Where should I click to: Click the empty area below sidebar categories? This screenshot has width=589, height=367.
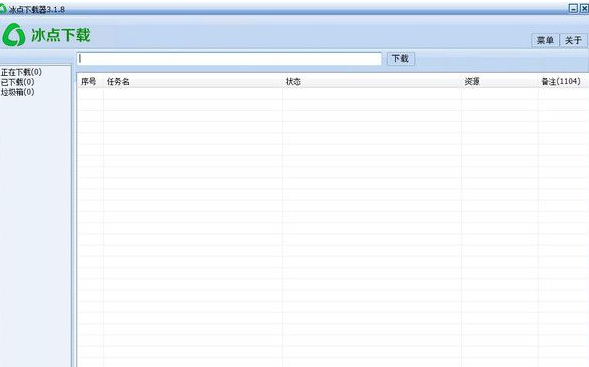(x=36, y=225)
